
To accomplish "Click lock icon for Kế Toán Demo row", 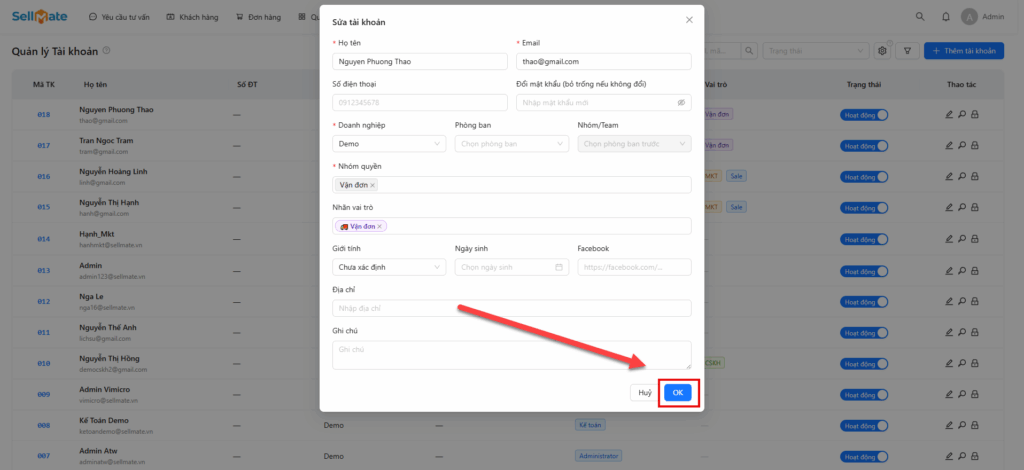I will tap(974, 426).
